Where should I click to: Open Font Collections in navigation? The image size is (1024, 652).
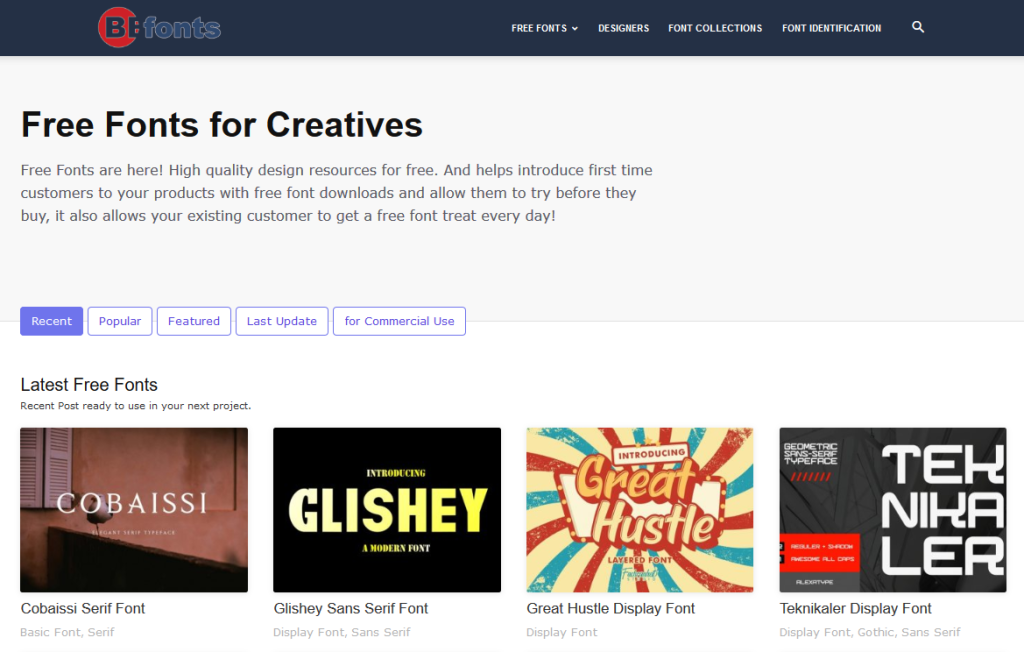pos(715,28)
